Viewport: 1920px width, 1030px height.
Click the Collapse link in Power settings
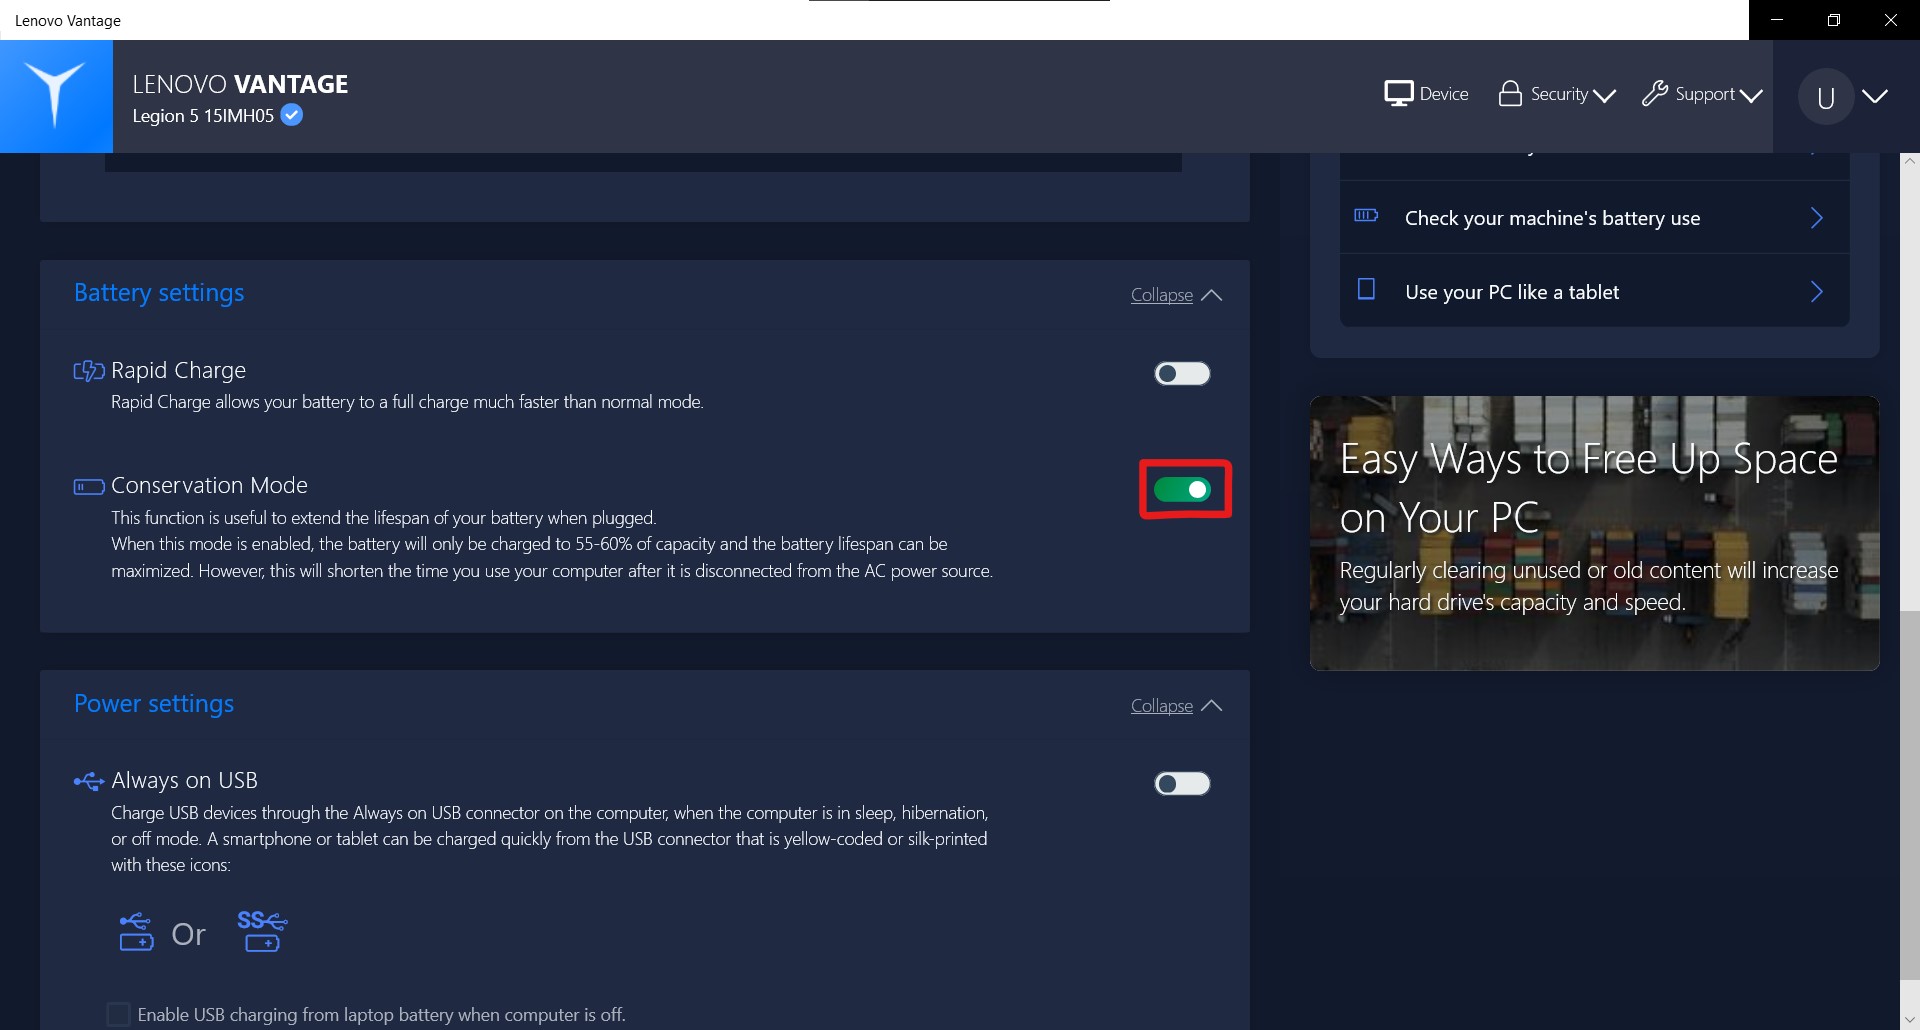pyautogui.click(x=1162, y=706)
